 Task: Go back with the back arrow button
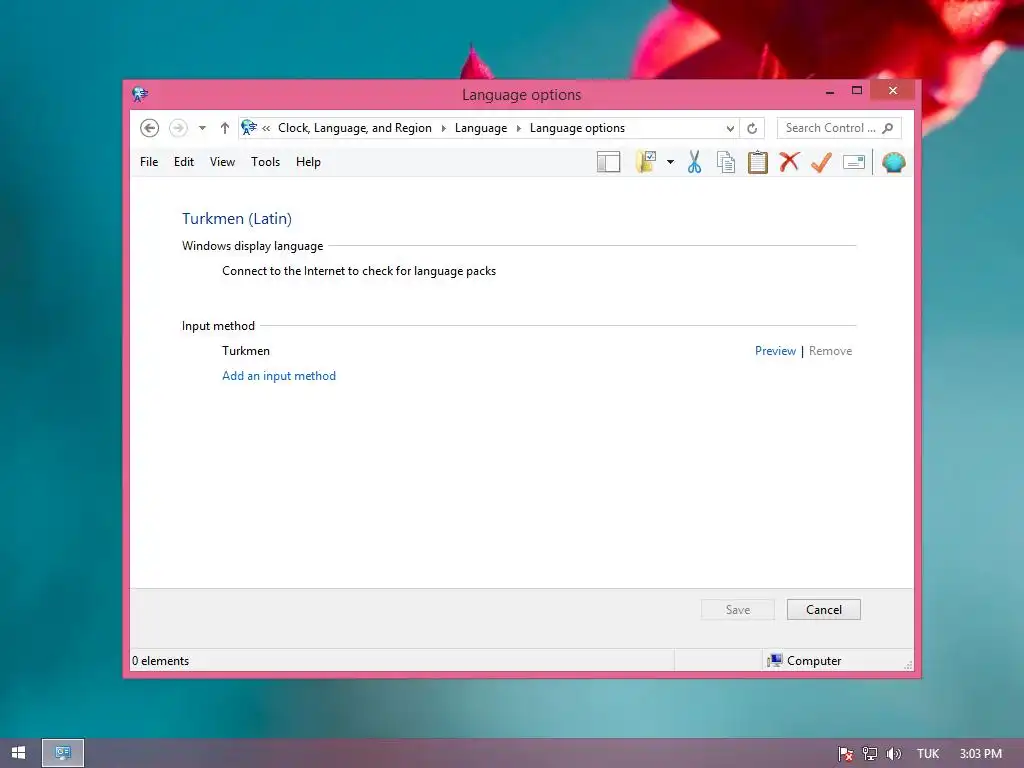click(150, 128)
